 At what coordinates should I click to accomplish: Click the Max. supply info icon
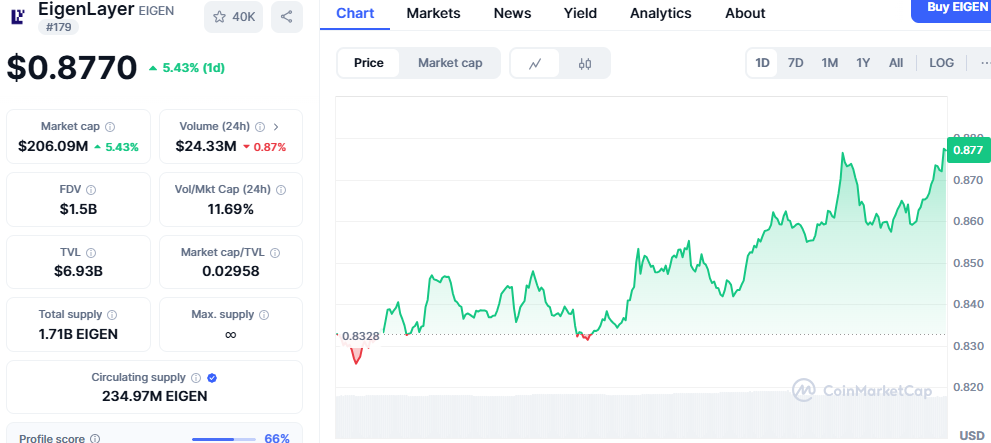[x=265, y=315]
